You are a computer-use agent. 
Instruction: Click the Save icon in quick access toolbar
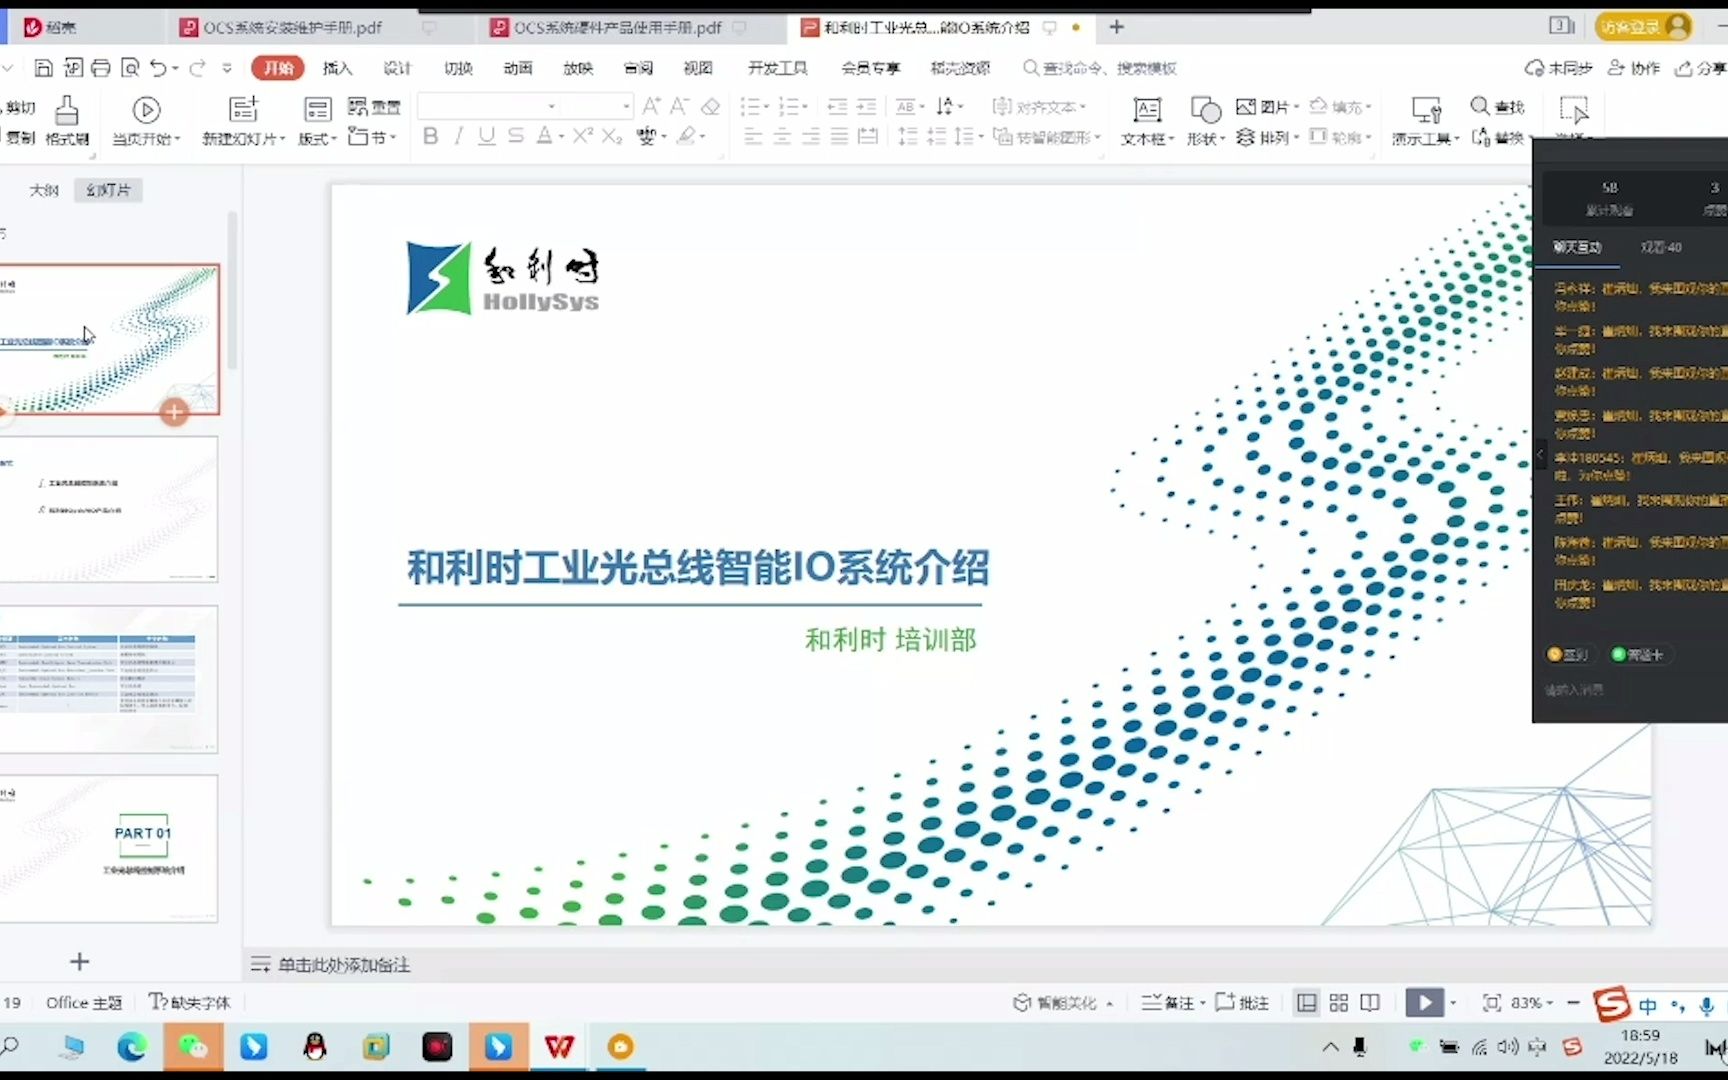coord(43,68)
